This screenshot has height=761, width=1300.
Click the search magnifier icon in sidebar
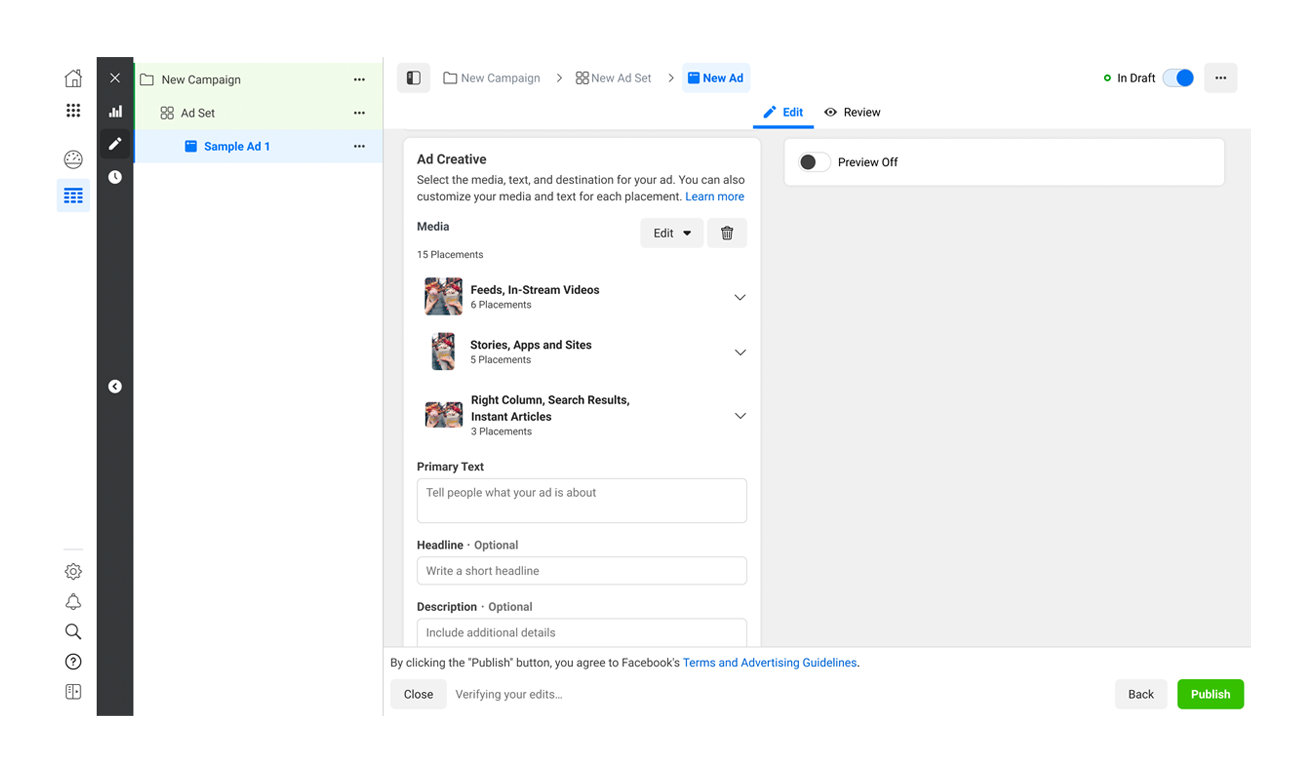[73, 632]
